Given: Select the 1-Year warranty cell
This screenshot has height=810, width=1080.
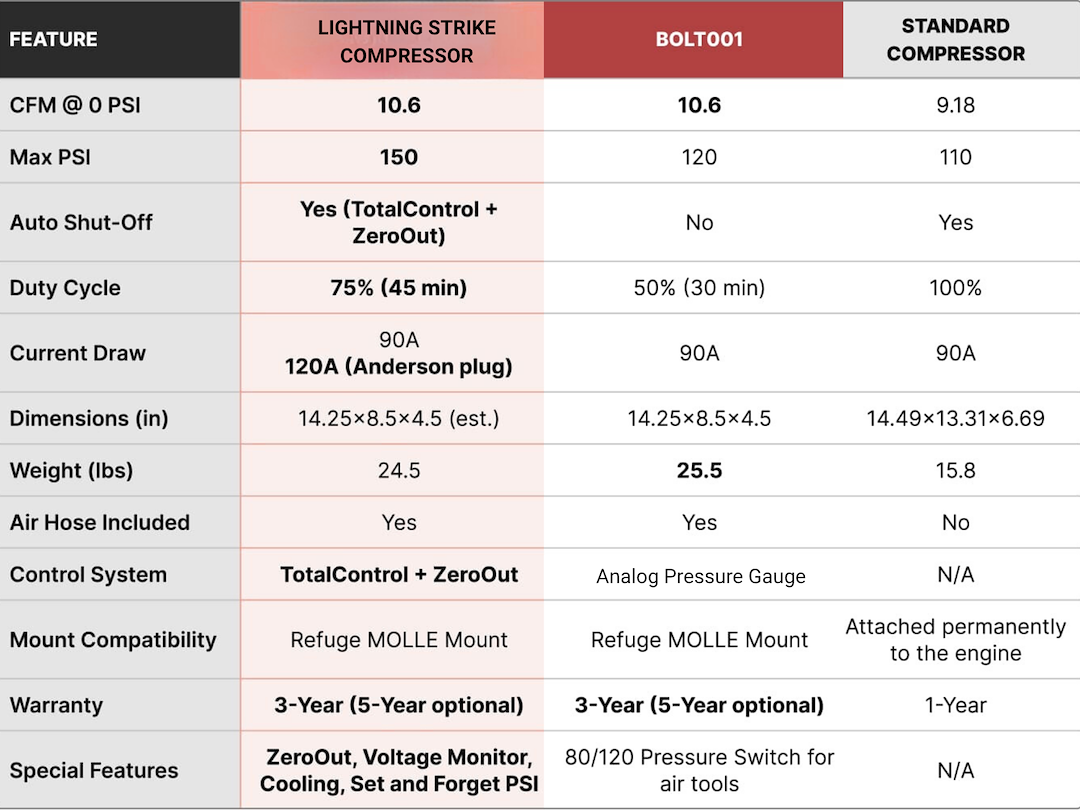Looking at the screenshot, I should click(955, 705).
